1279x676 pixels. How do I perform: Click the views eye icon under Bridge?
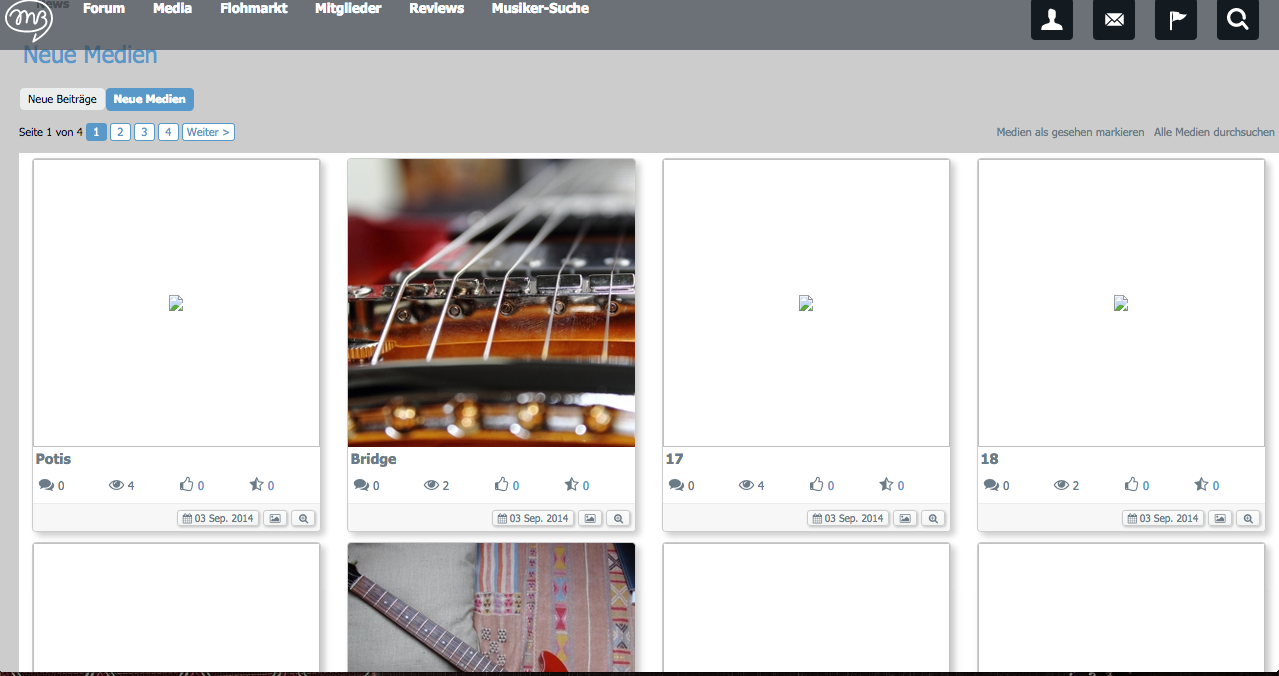[431, 486]
